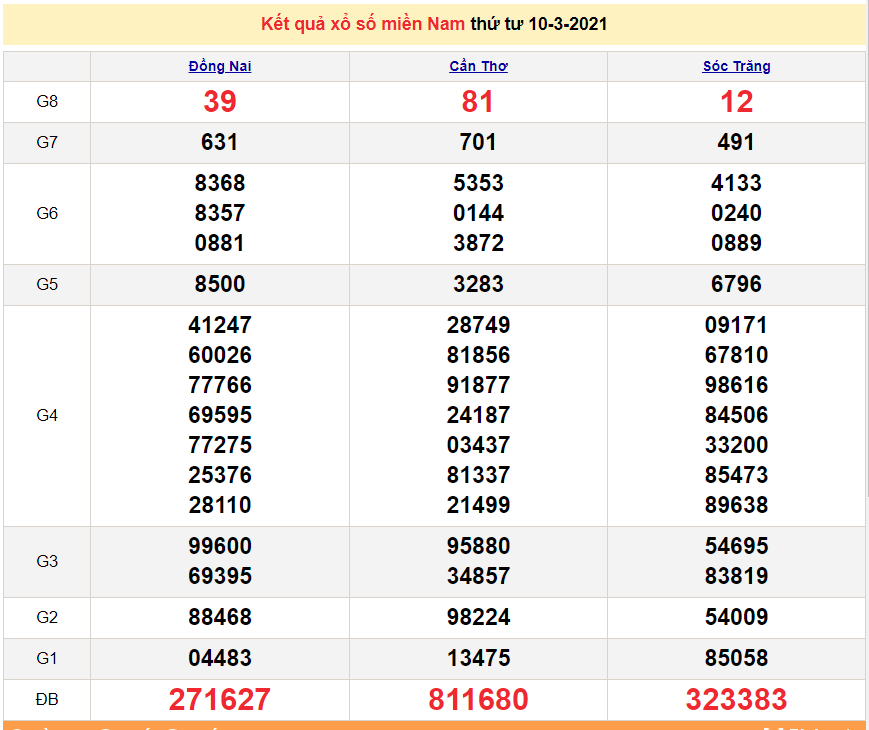Screen dimensions: 869x730
Task: Select Sóc Trăng special prize 323383
Action: point(736,700)
